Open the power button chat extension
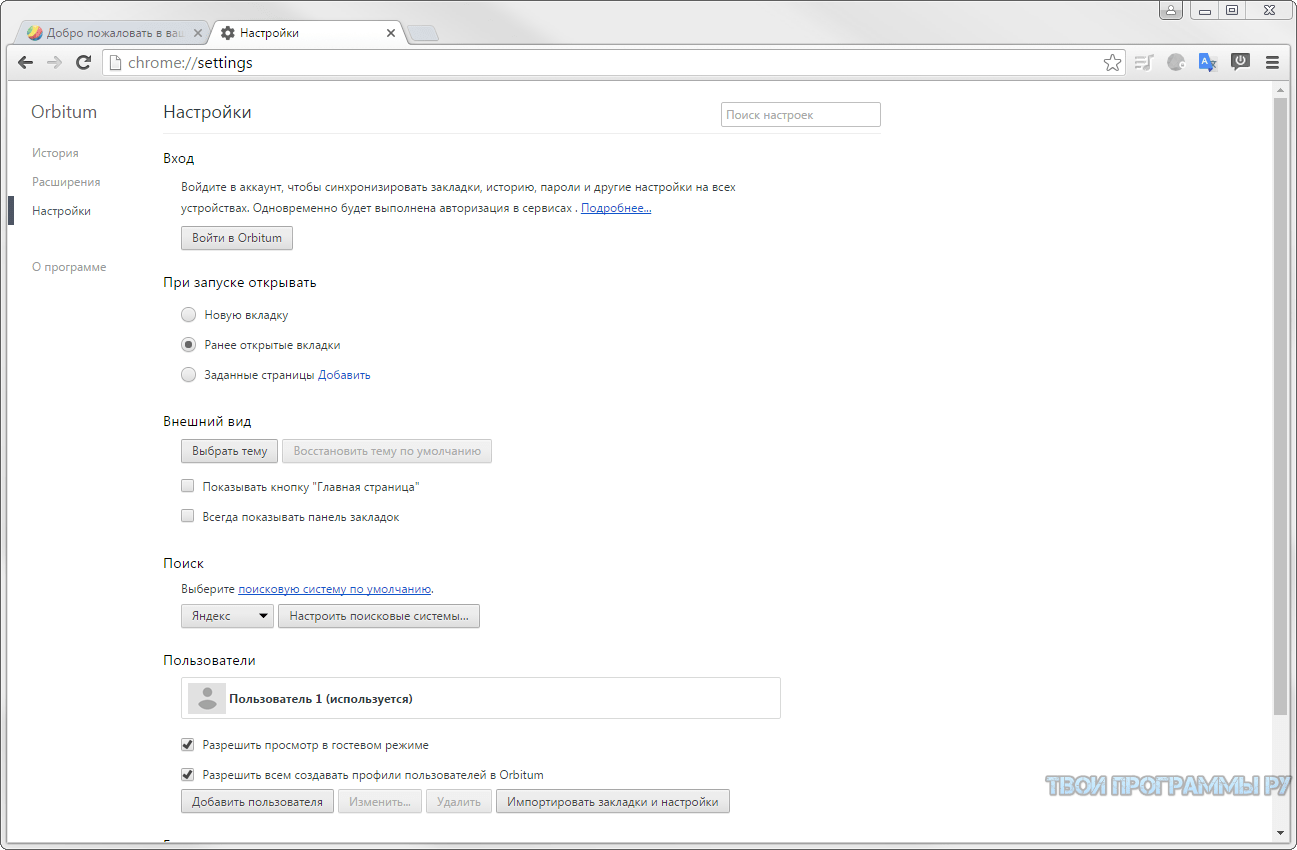 point(1240,62)
